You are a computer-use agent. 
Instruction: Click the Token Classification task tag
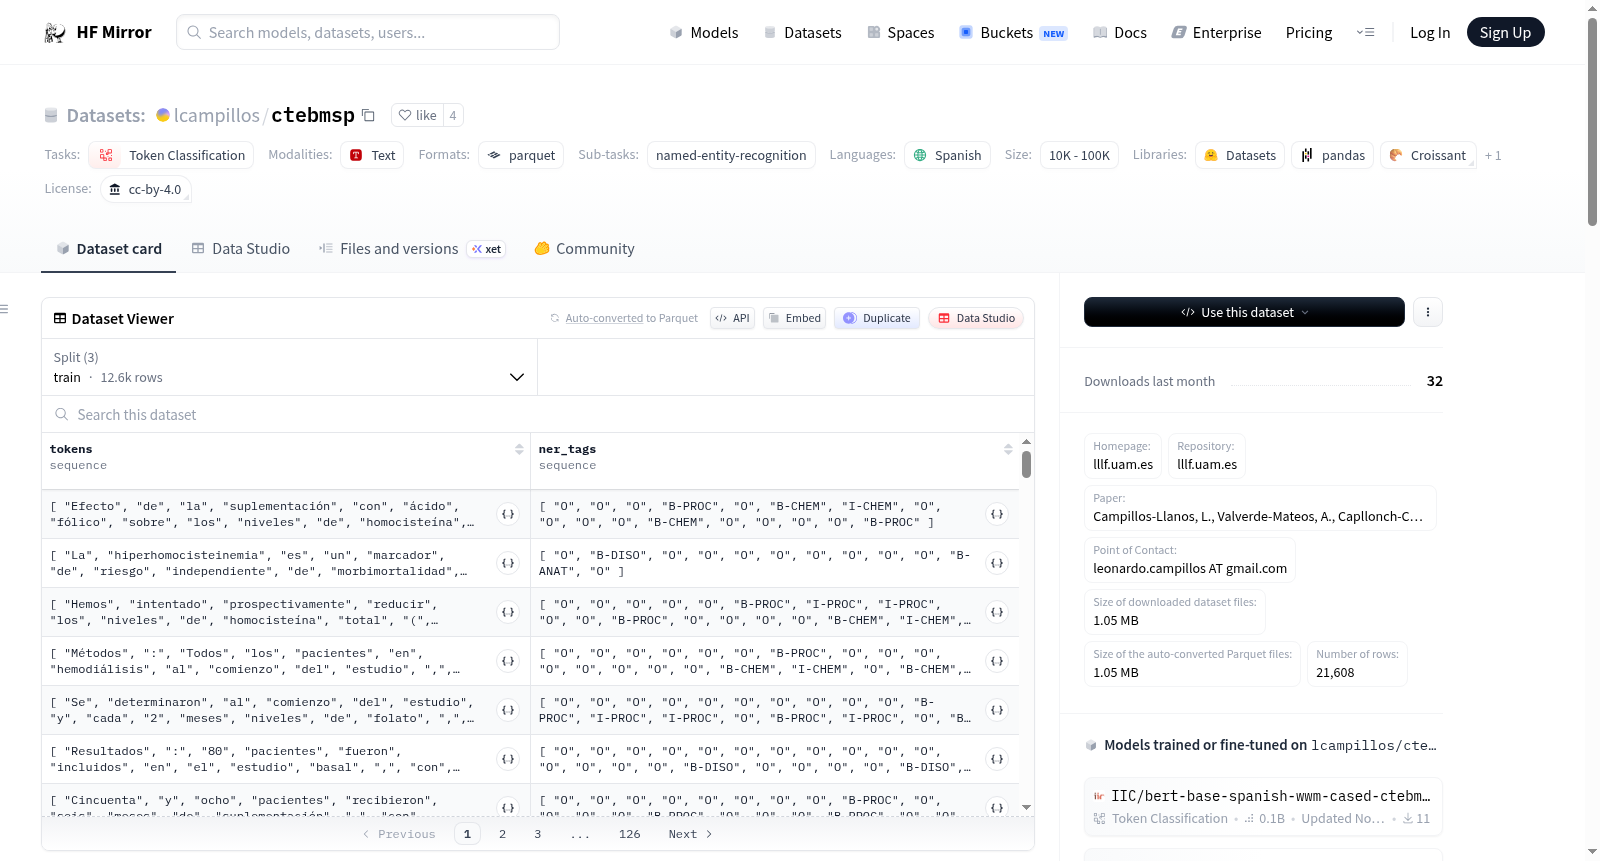pos(171,155)
